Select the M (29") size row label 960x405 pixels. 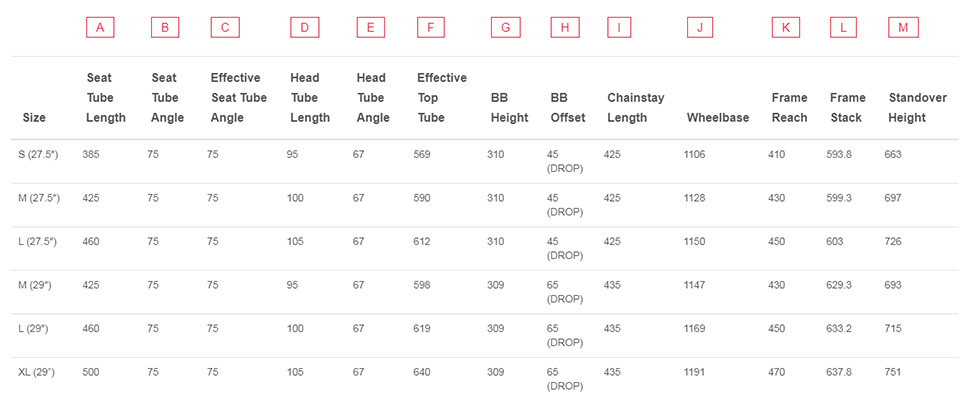[37, 285]
